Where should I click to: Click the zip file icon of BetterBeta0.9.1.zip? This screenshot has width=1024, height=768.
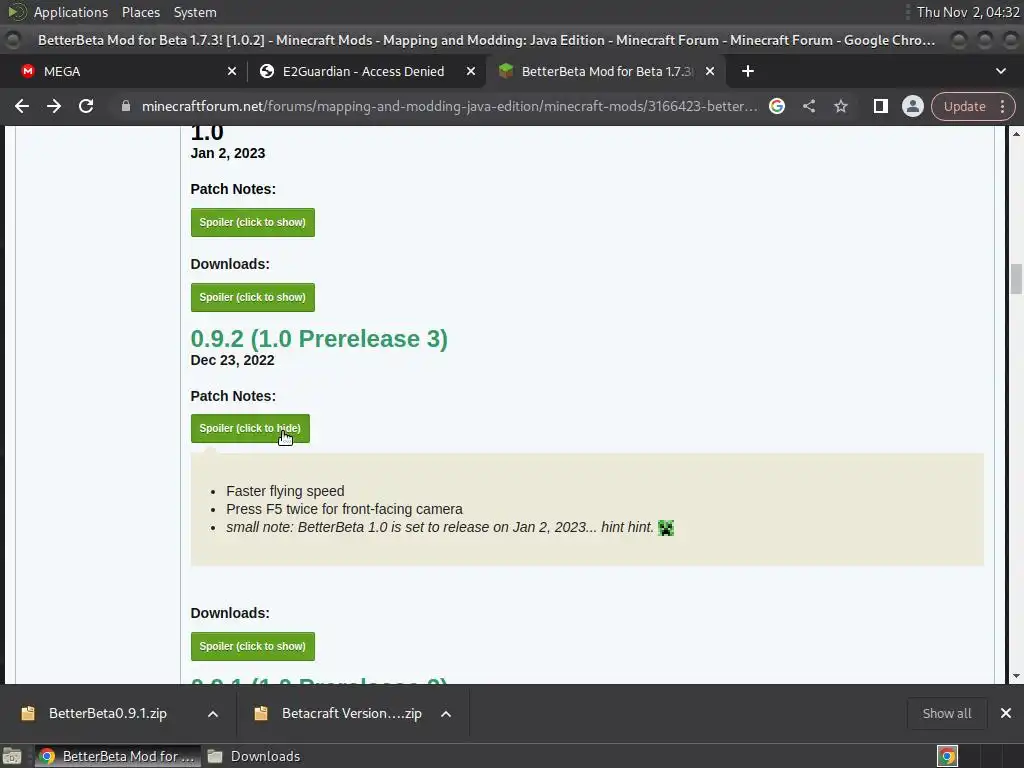[27, 713]
